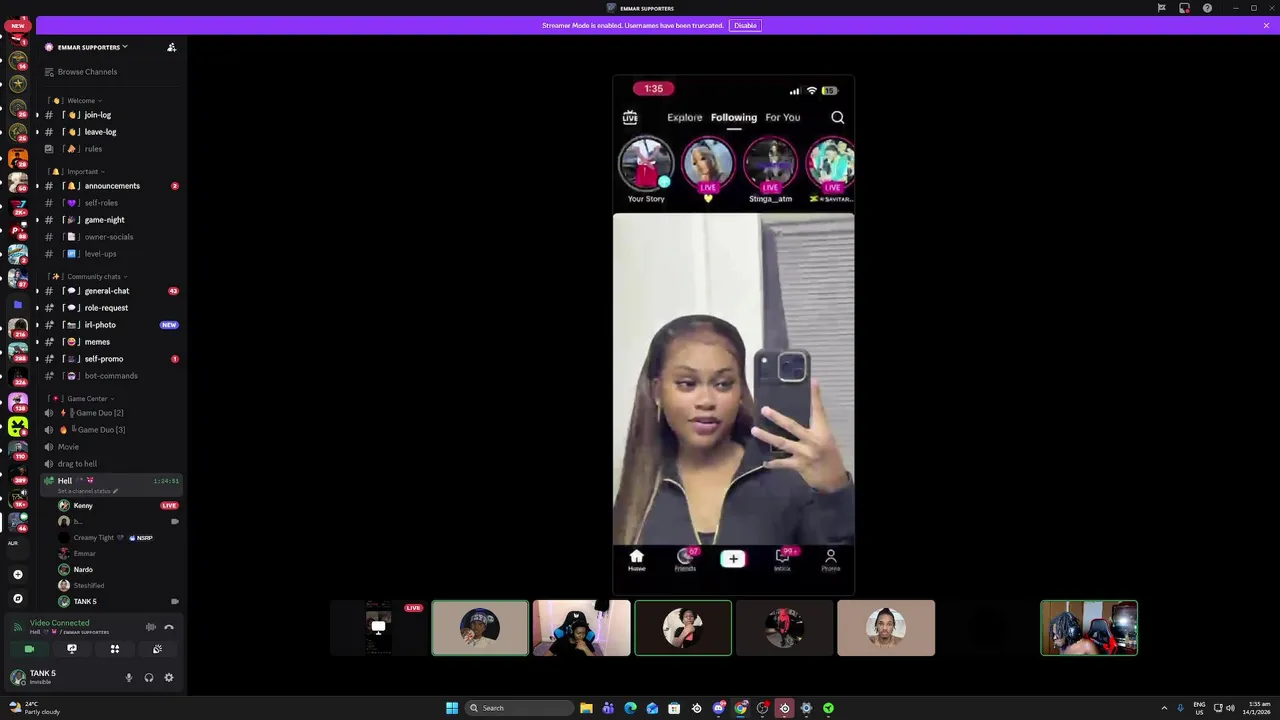Join the Game Duo [2] voice channel
Image resolution: width=1280 pixels, height=720 pixels.
tap(111, 413)
